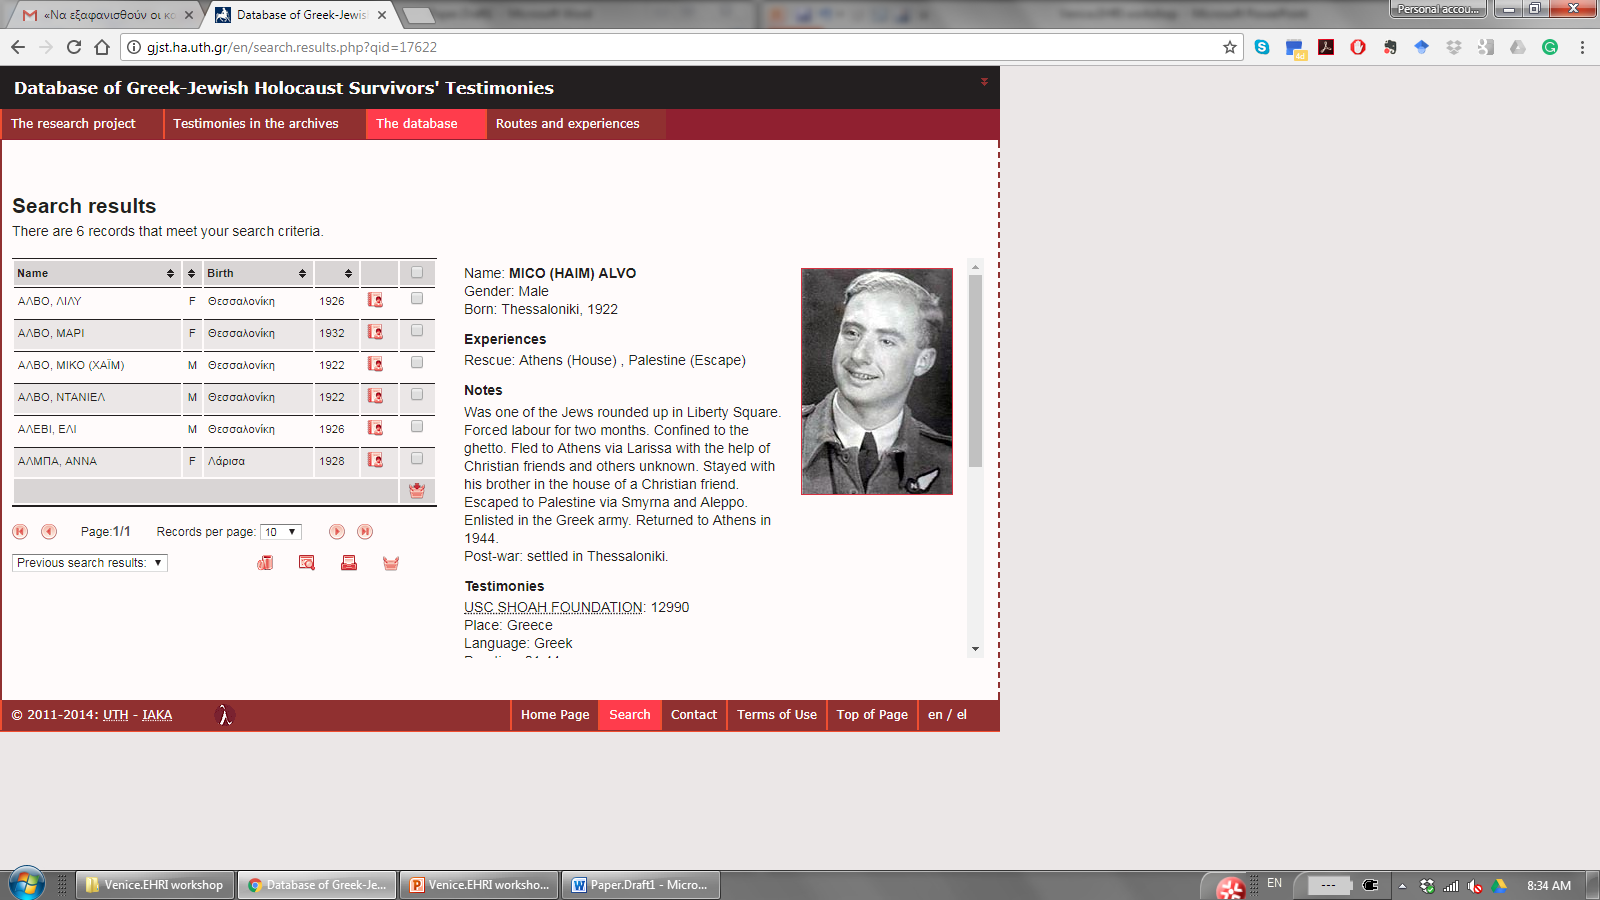Viewport: 1600px width, 900px height.
Task: Check the box for ΑΛΒΟ, ΜΙΚΟ (ΧΑΪΜ)
Action: 417,362
